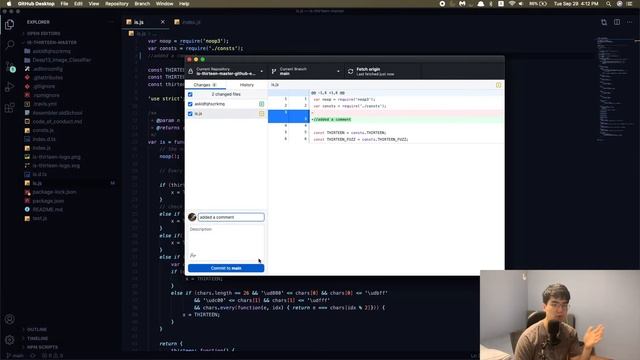Open Accounts icon in VS Code activity bar
Image resolution: width=640 pixels, height=360 pixels.
point(9,319)
